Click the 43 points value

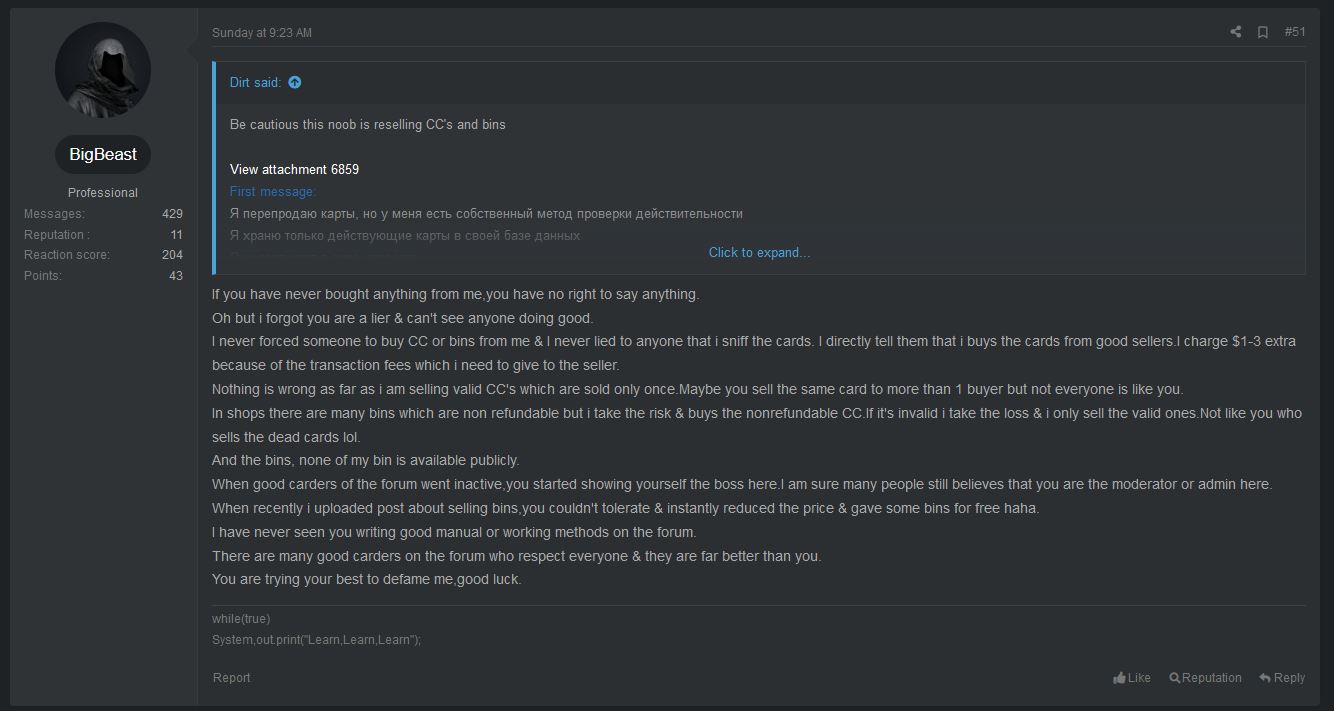click(x=176, y=276)
